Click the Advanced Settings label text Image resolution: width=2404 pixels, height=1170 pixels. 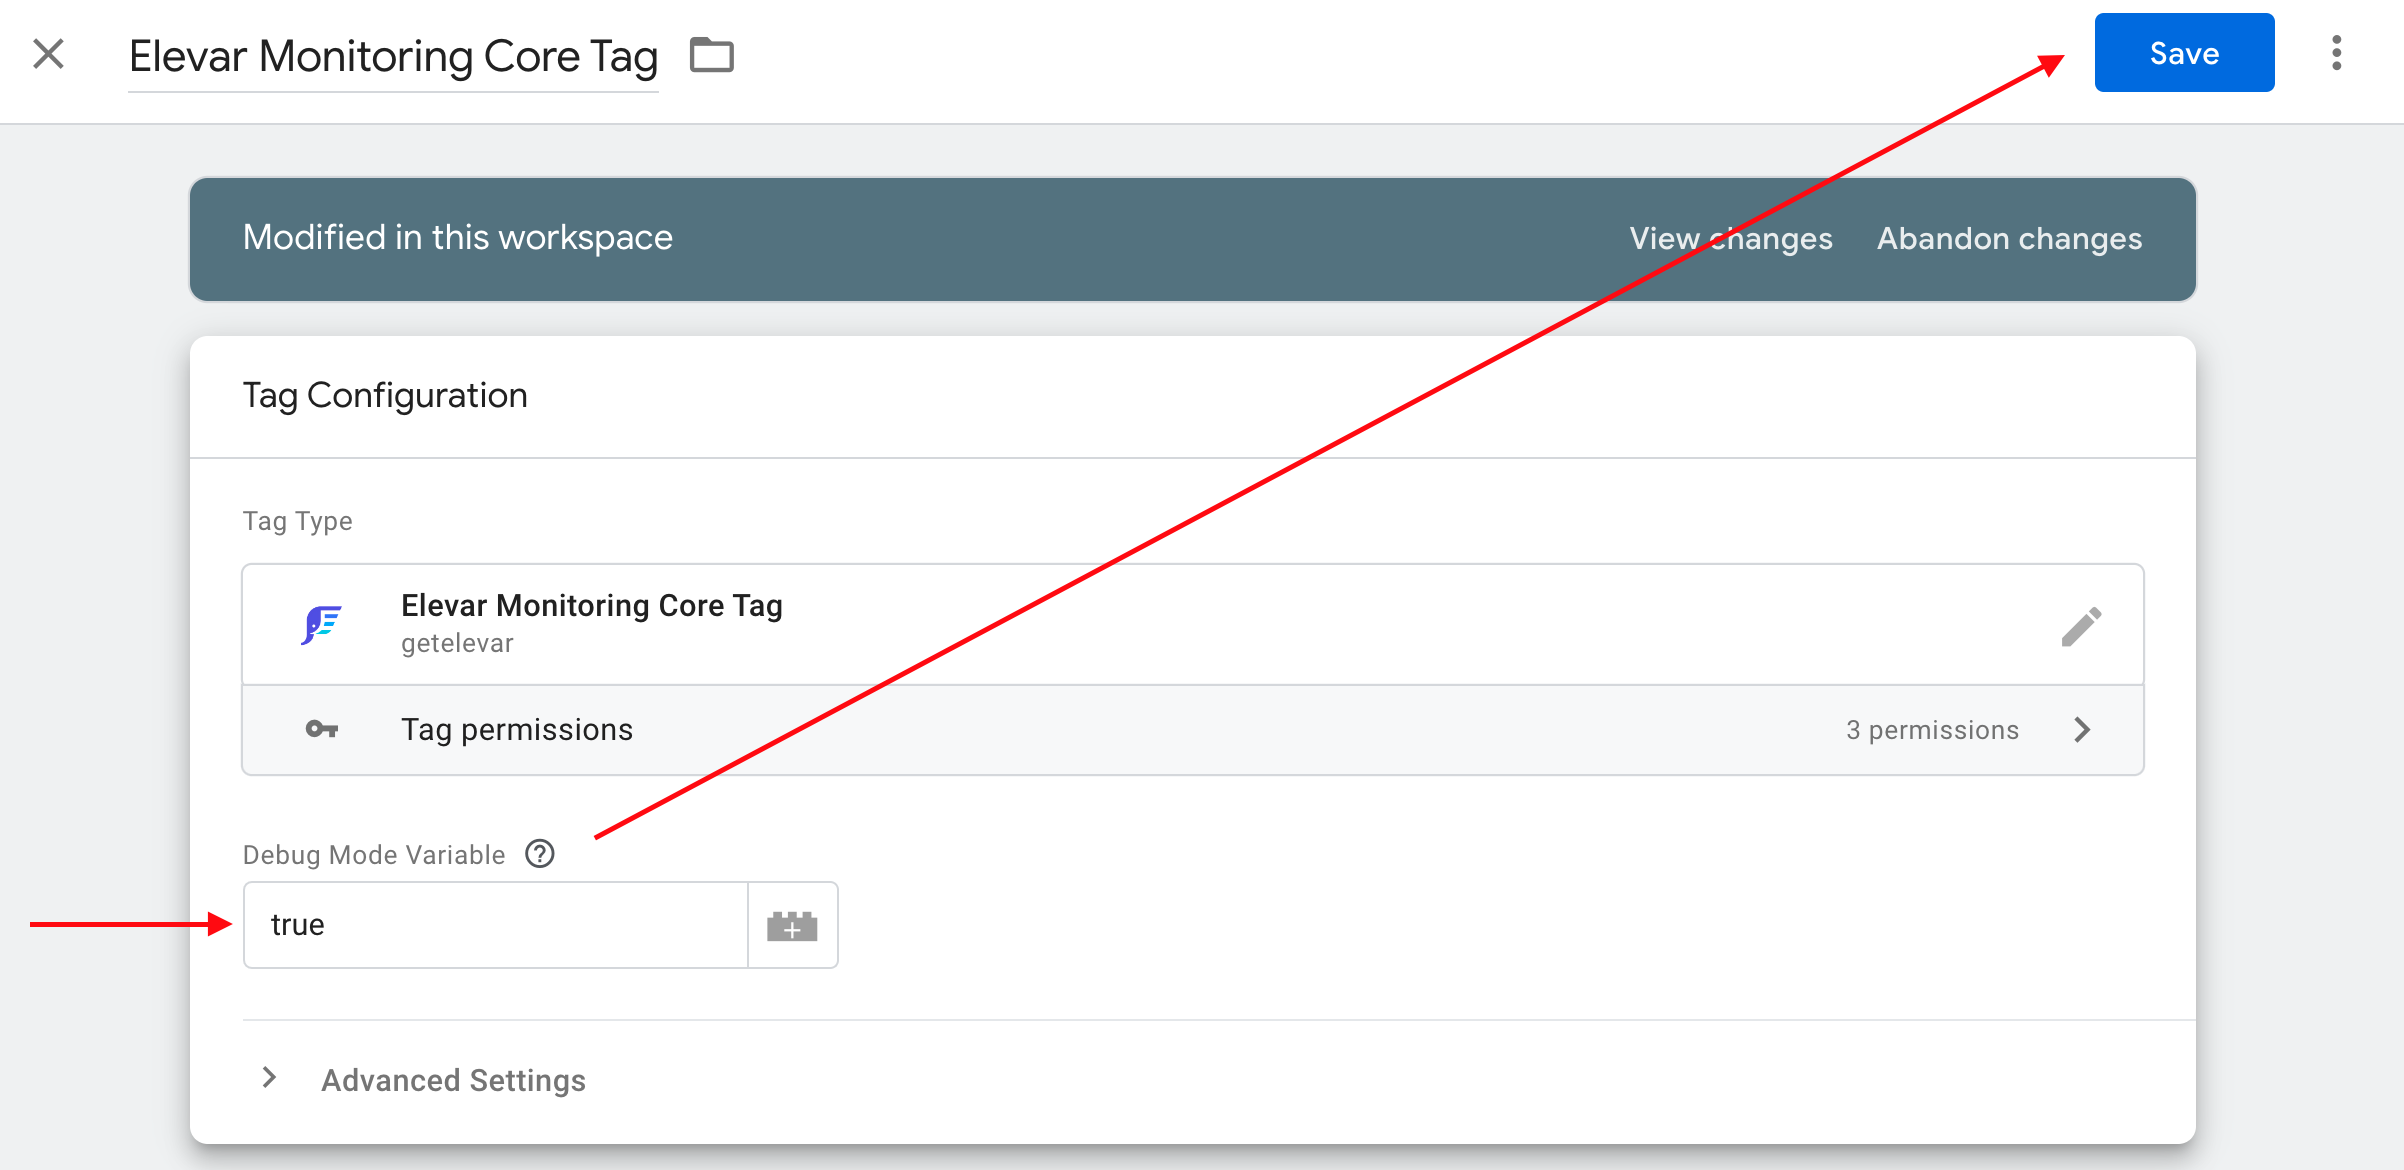pos(453,1080)
